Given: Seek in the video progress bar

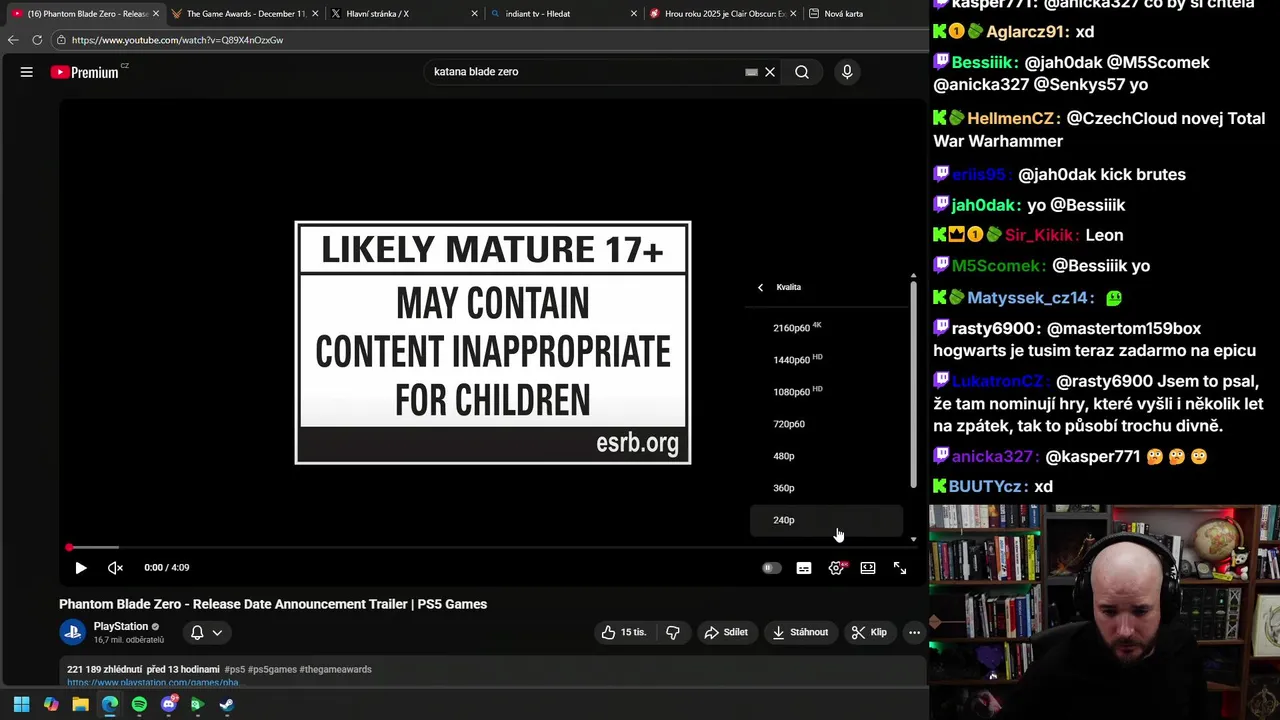Looking at the screenshot, I should 492,547.
